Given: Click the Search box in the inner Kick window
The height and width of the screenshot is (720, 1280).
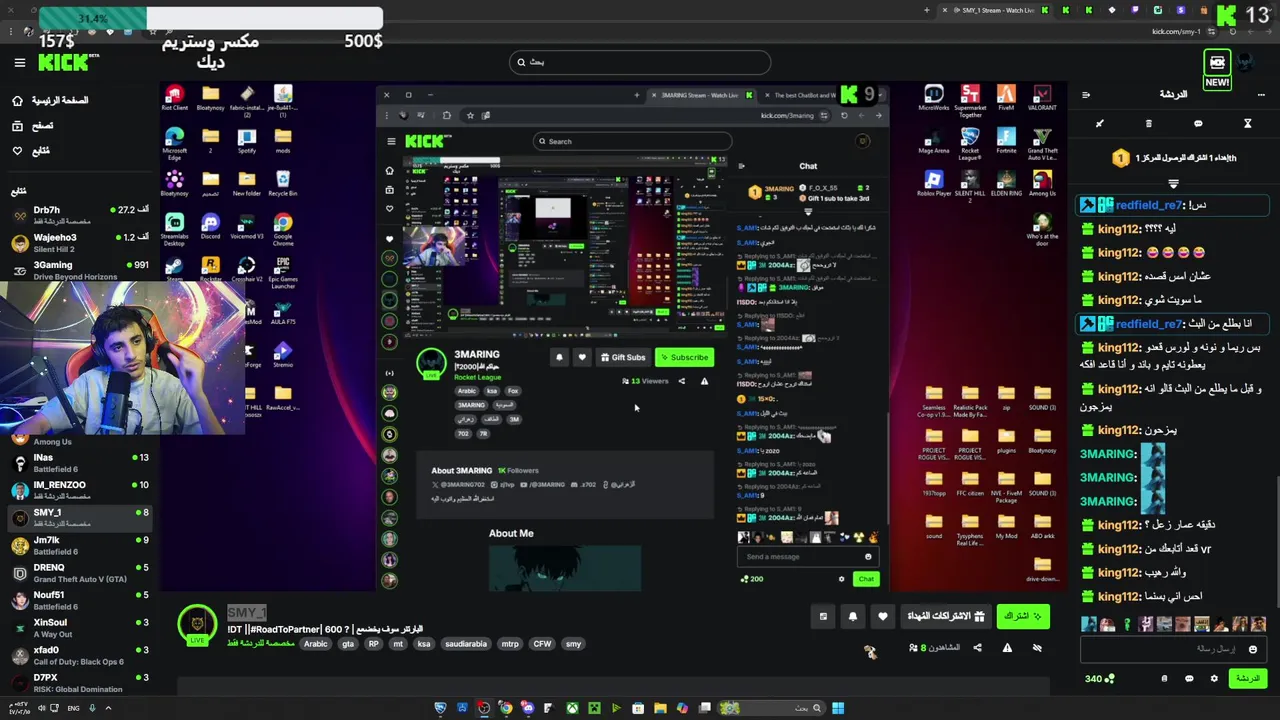Looking at the screenshot, I should (x=632, y=141).
